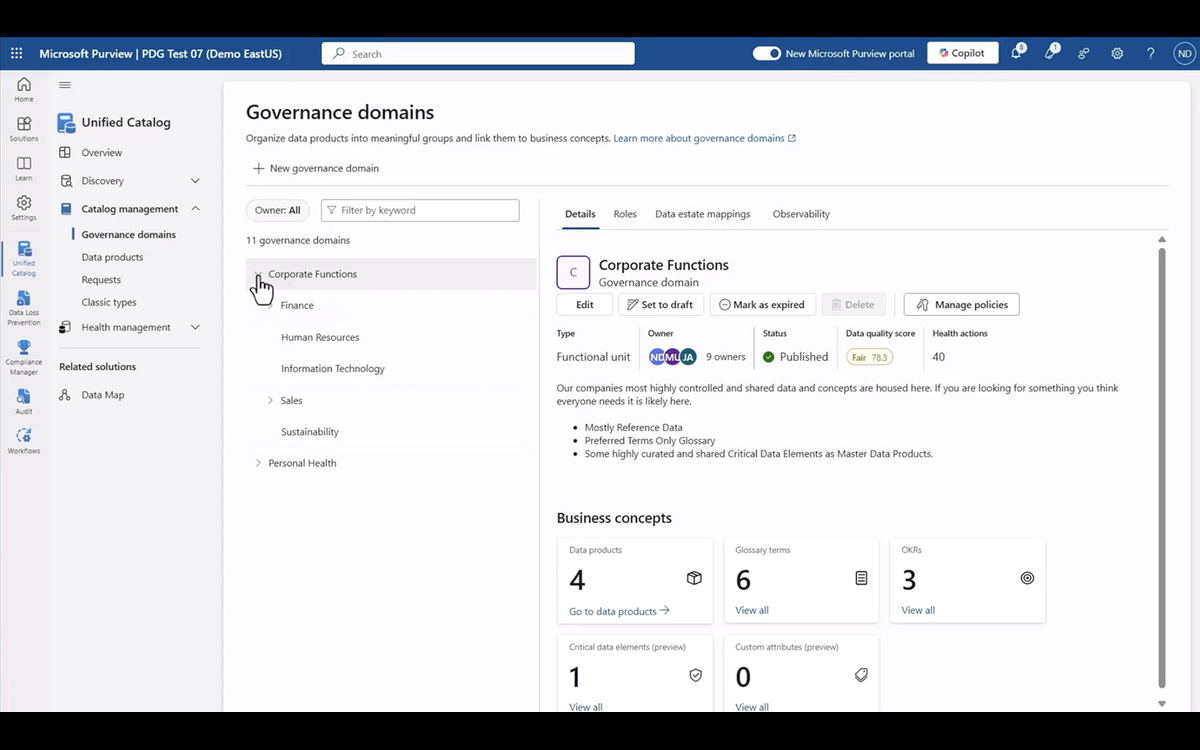
Task: Click the Critical data elements shield icon
Action: [696, 675]
